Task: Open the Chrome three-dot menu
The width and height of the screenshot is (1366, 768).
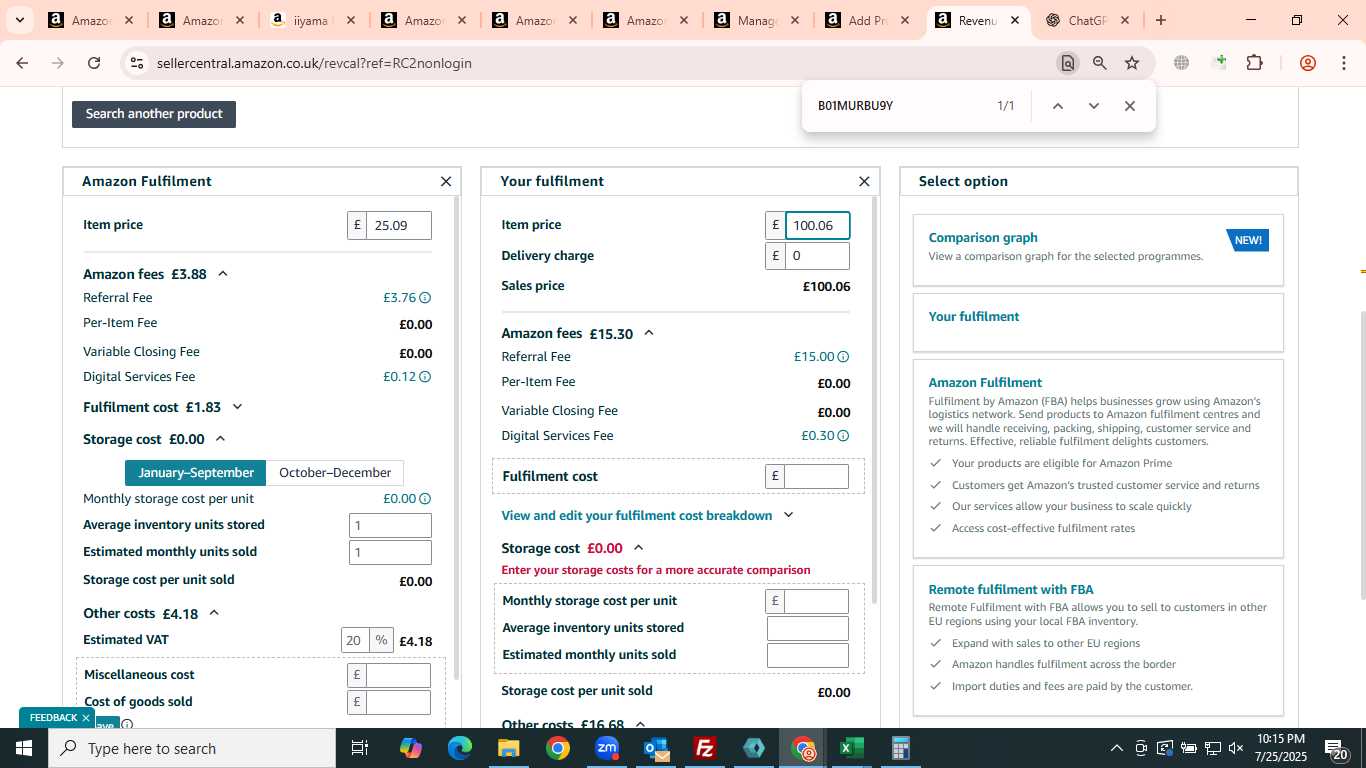Action: tap(1343, 63)
